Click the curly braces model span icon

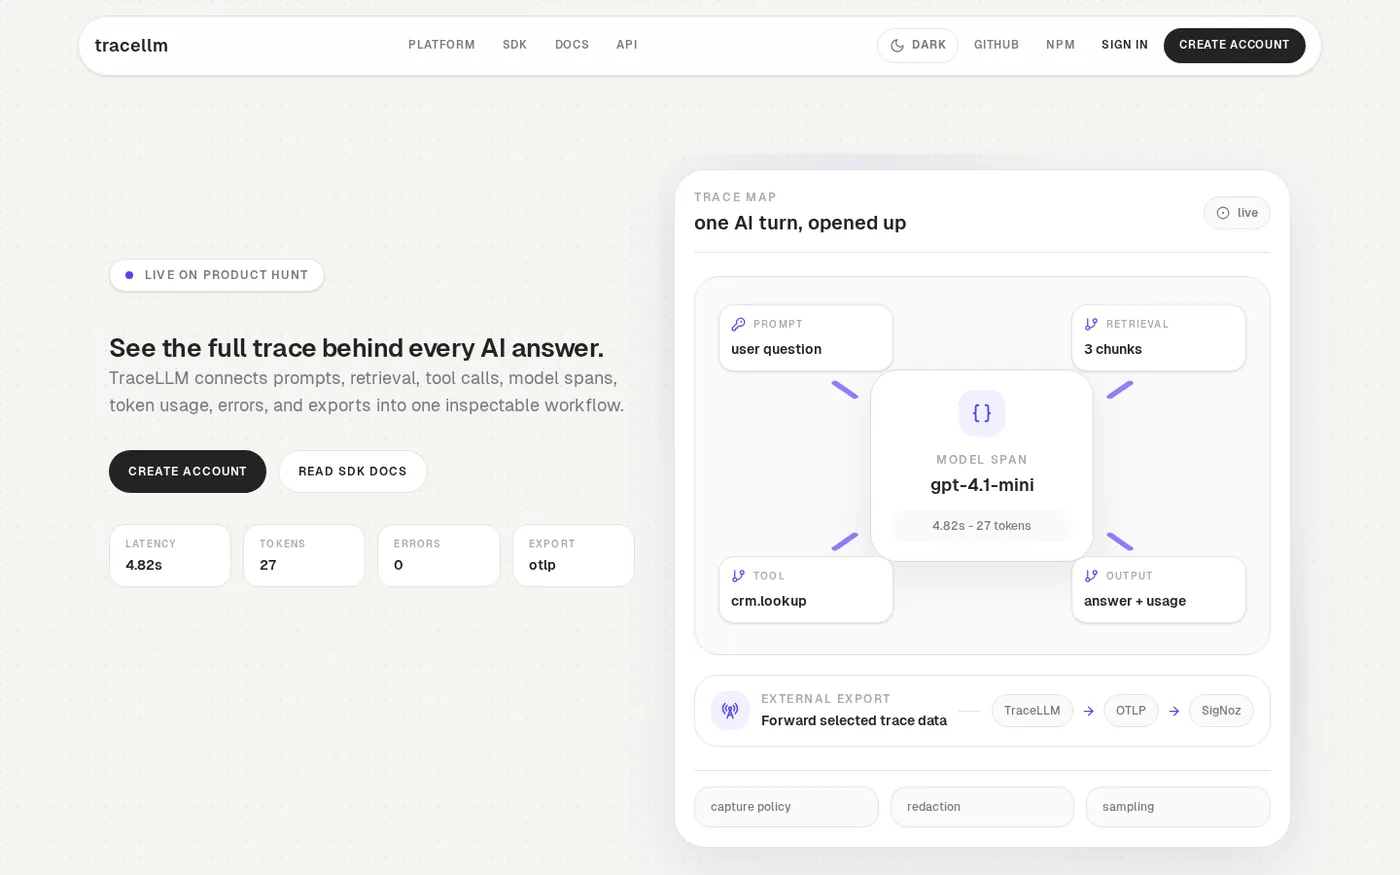click(x=982, y=413)
